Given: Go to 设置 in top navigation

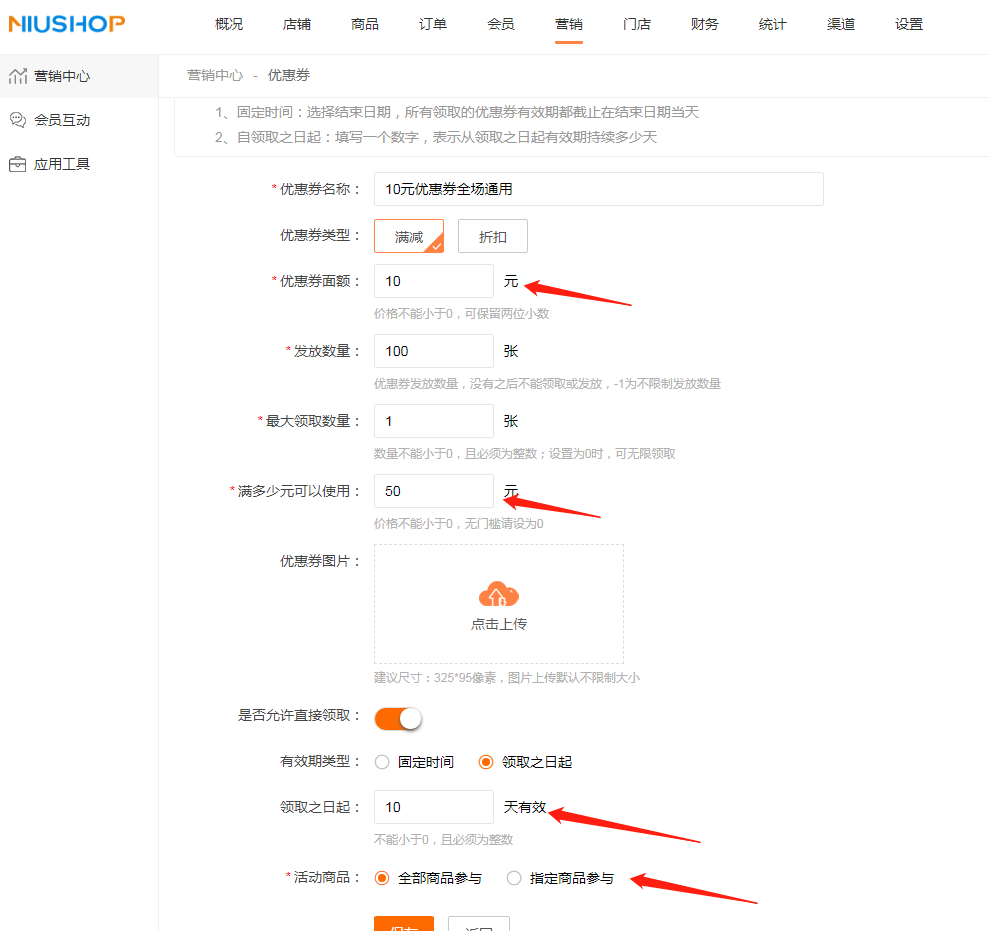Looking at the screenshot, I should pyautogui.click(x=909, y=24).
